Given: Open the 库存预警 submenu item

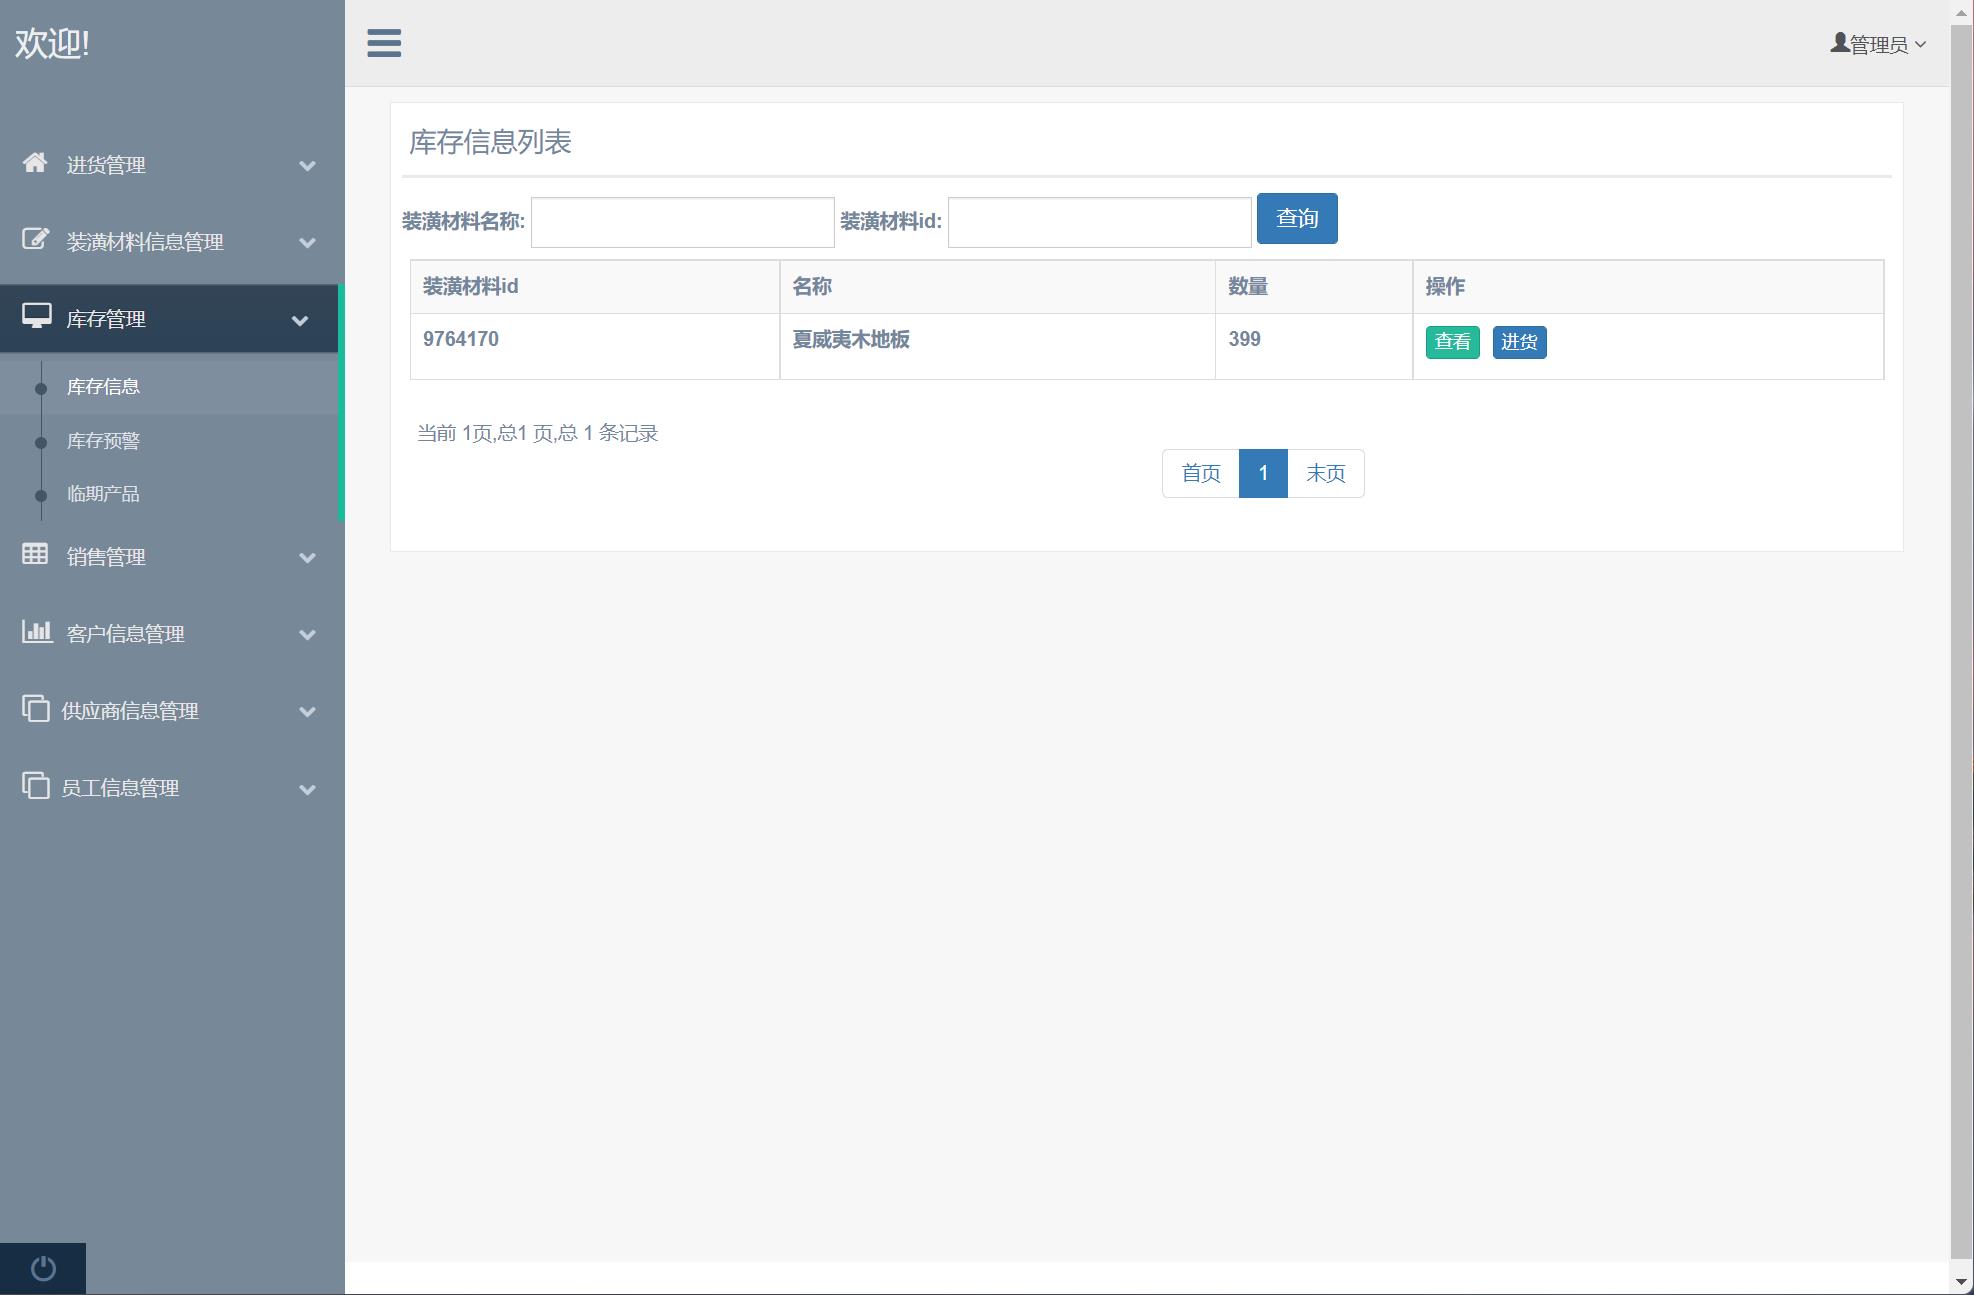Looking at the screenshot, I should point(103,441).
